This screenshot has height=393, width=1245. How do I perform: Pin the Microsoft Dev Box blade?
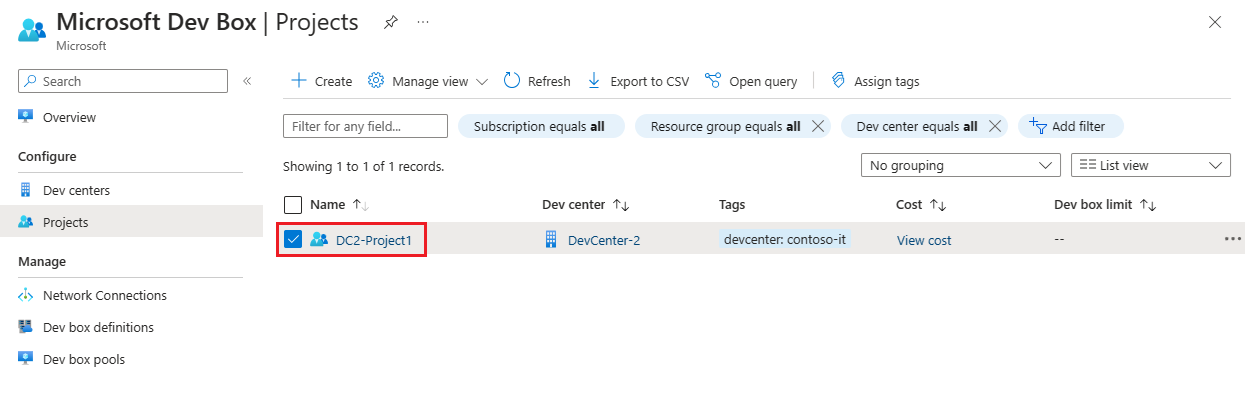pyautogui.click(x=391, y=22)
